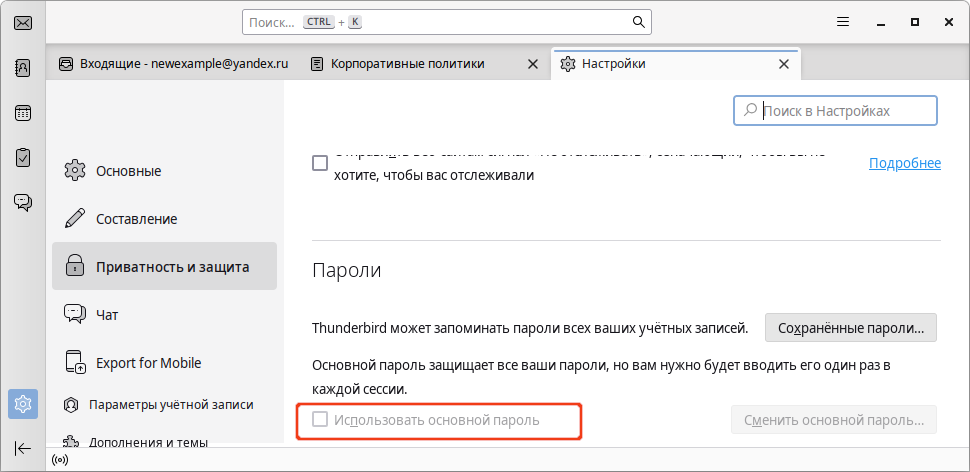Click the Основной пароль защищает description text
The image size is (970, 472).
click(x=601, y=377)
